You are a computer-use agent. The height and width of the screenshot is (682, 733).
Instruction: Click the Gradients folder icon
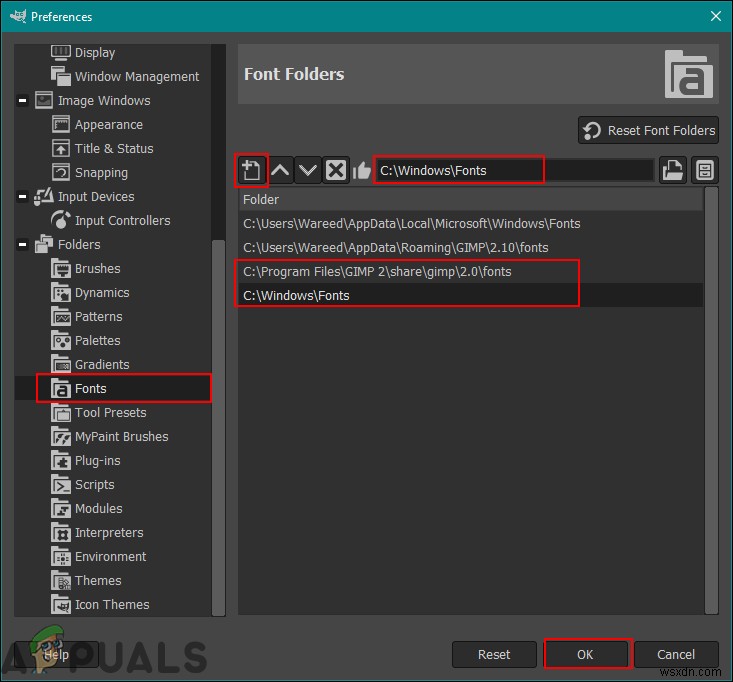tap(61, 365)
